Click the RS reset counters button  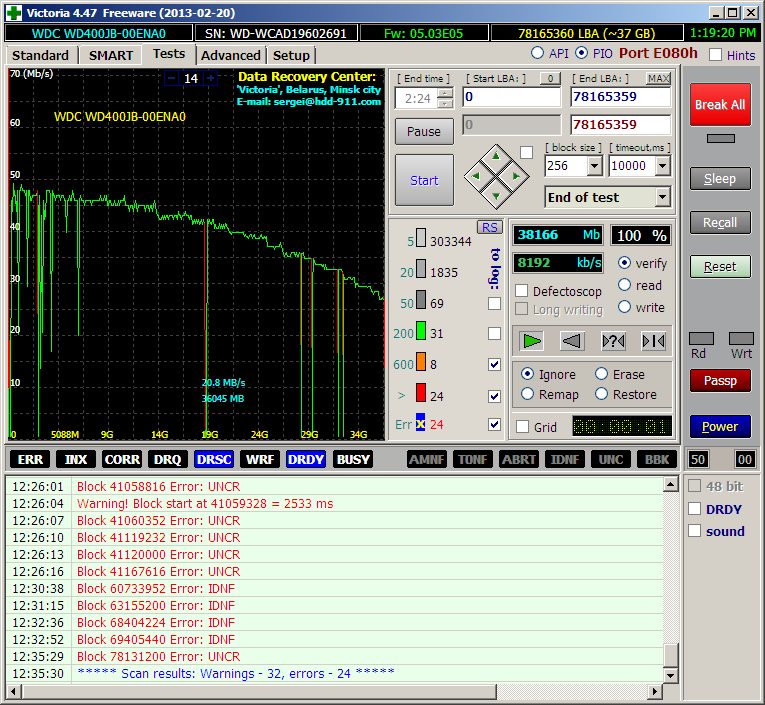pos(489,227)
